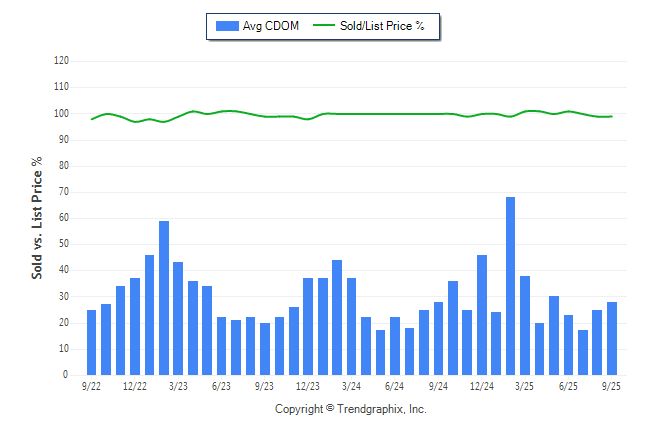Screen dimensions: 646x434
Task: Click the 12/22 x-axis label
Action: pyautogui.click(x=135, y=386)
